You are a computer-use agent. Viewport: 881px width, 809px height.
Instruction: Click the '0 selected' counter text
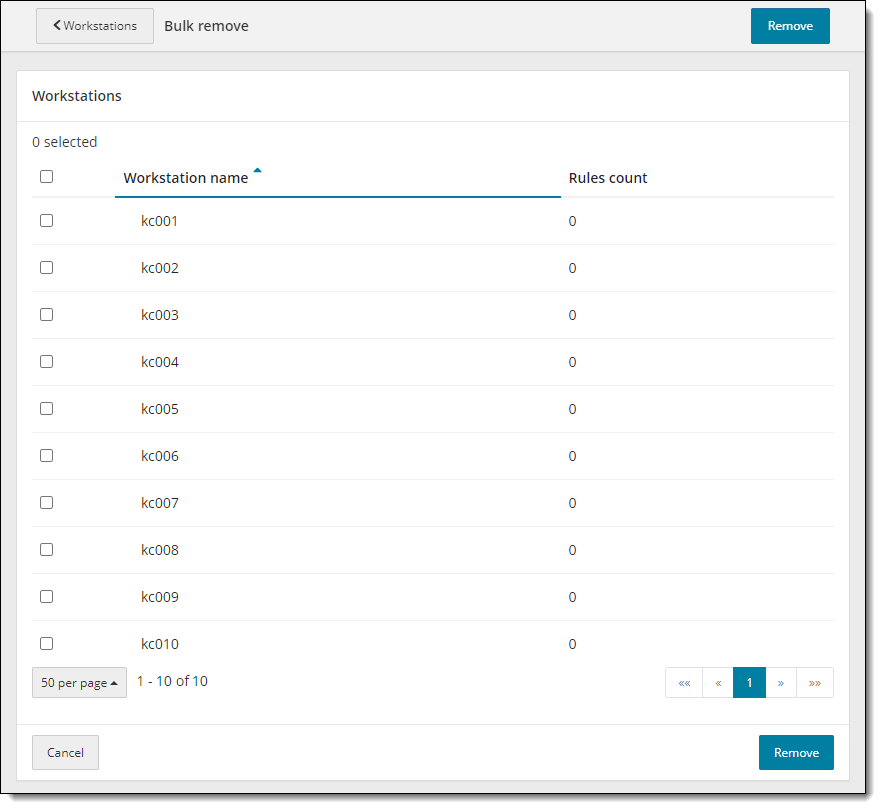tap(65, 142)
